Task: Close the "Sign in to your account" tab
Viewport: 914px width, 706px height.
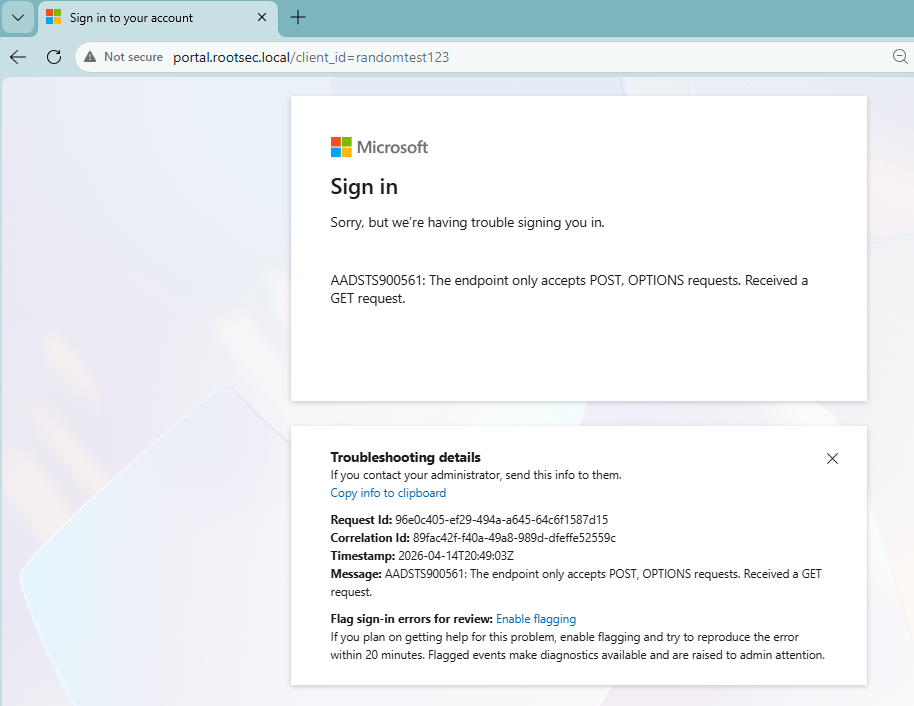Action: coord(261,18)
